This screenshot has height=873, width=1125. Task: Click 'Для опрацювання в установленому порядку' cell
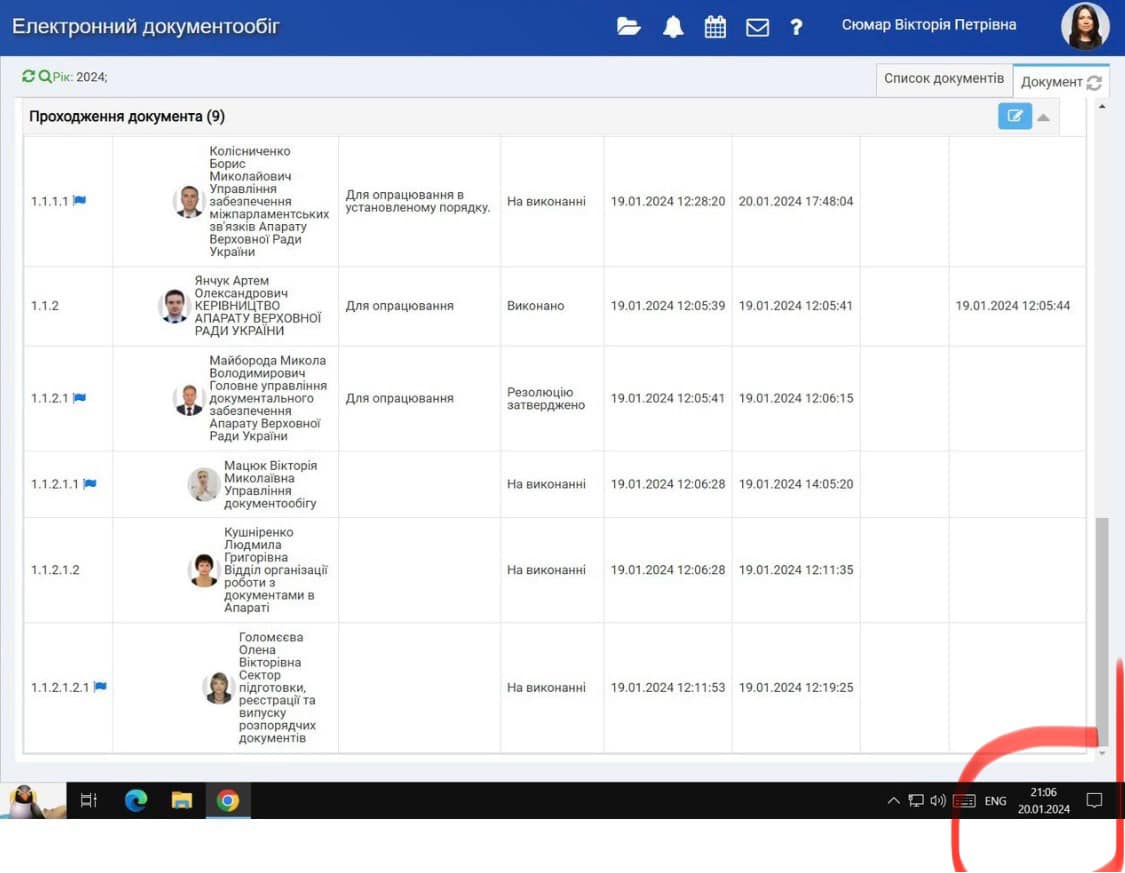coord(418,201)
